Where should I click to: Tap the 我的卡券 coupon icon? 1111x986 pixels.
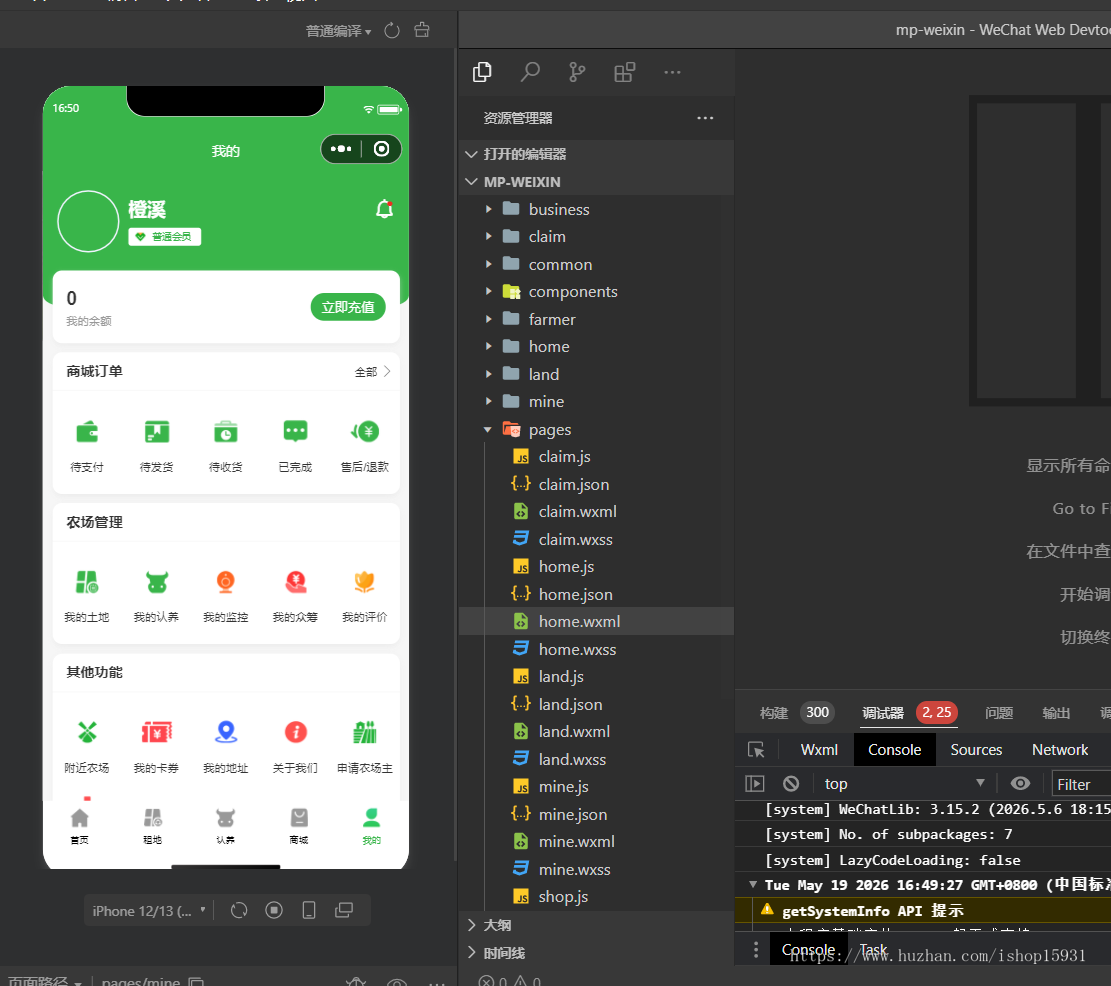(157, 732)
